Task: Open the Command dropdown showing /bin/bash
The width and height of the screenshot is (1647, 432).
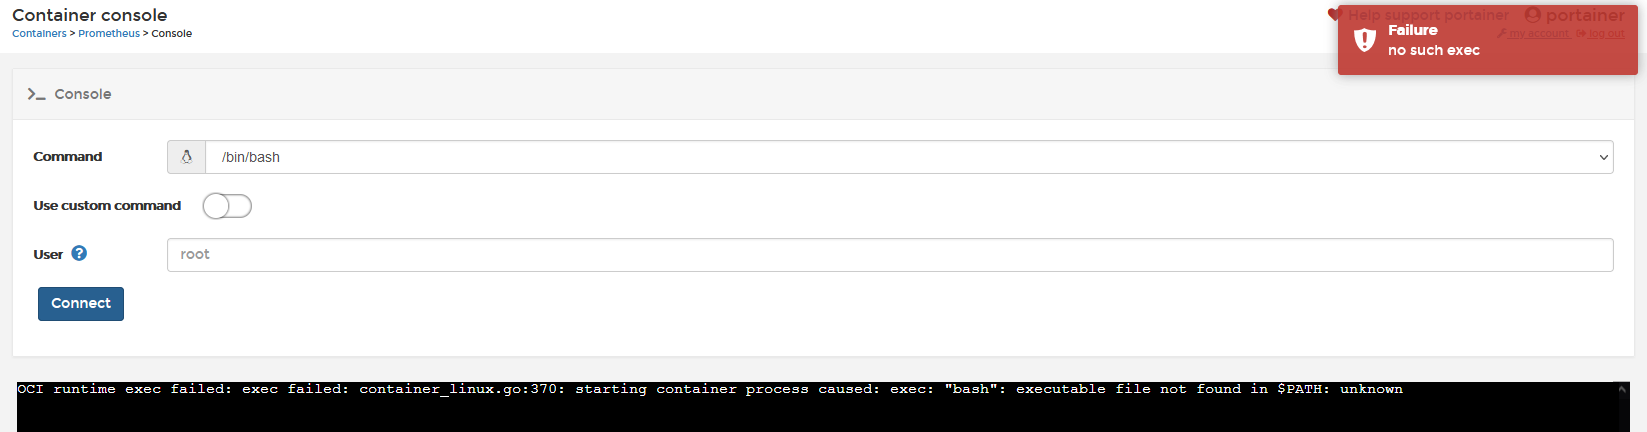Action: point(909,157)
